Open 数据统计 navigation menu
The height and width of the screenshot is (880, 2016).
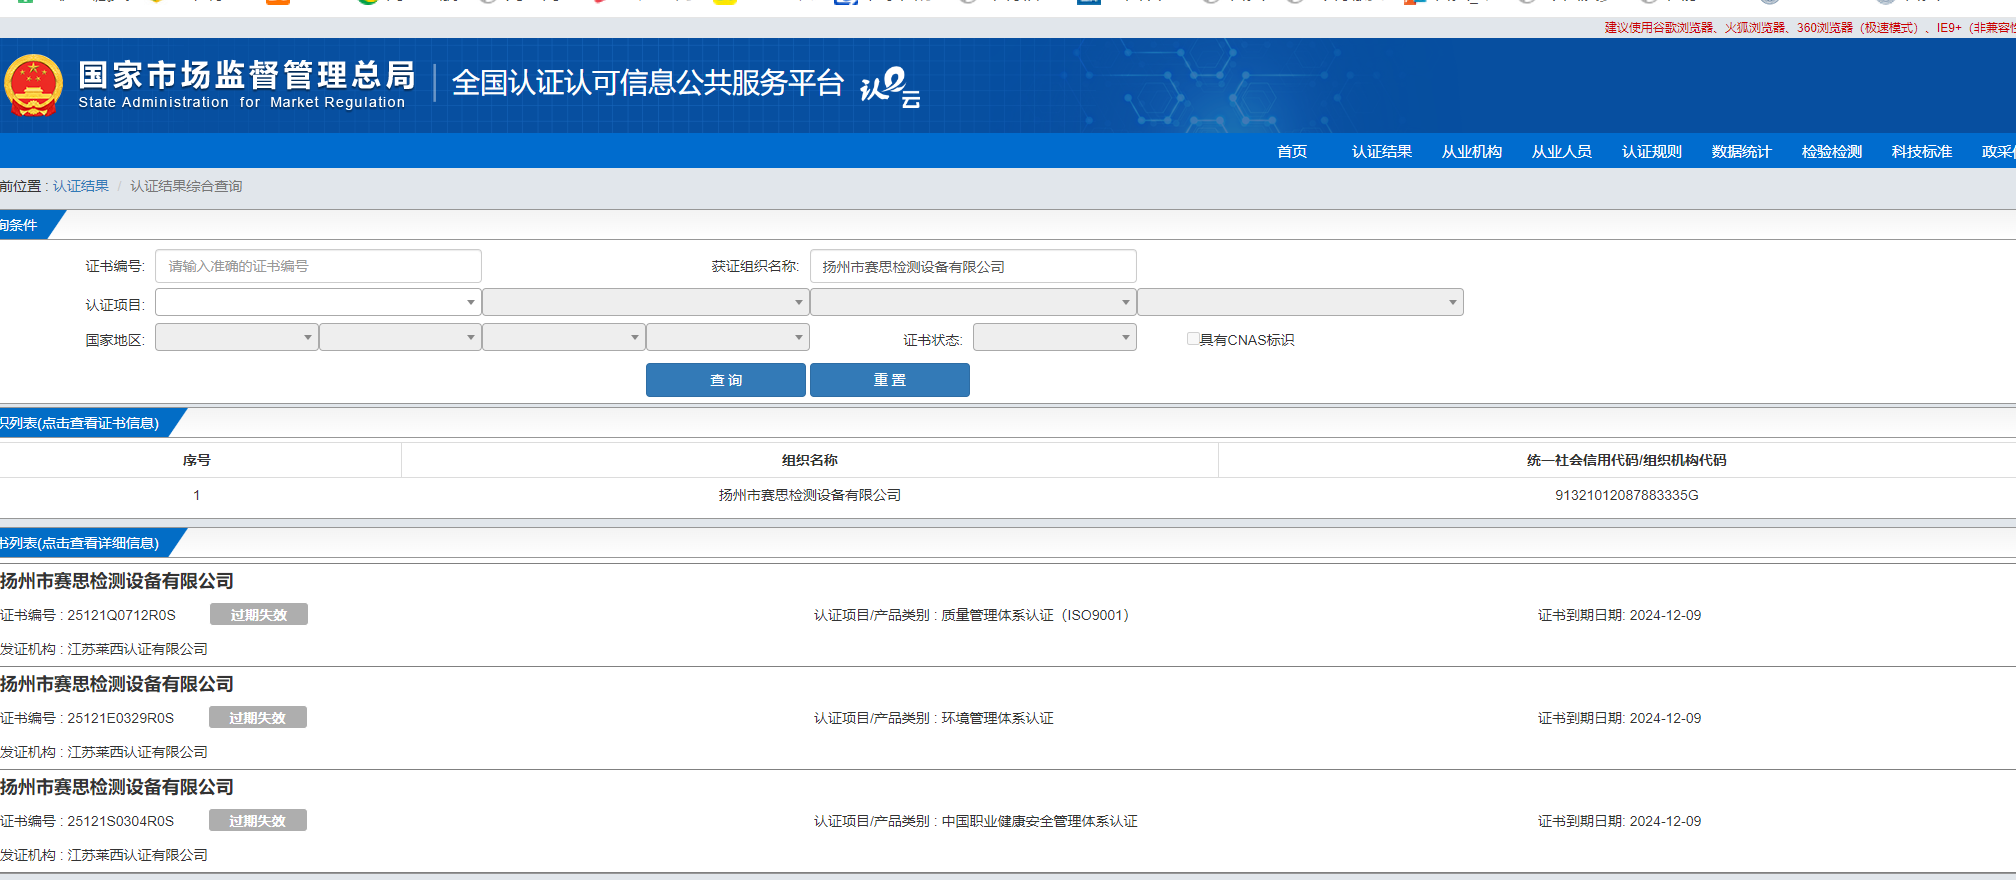point(1742,151)
